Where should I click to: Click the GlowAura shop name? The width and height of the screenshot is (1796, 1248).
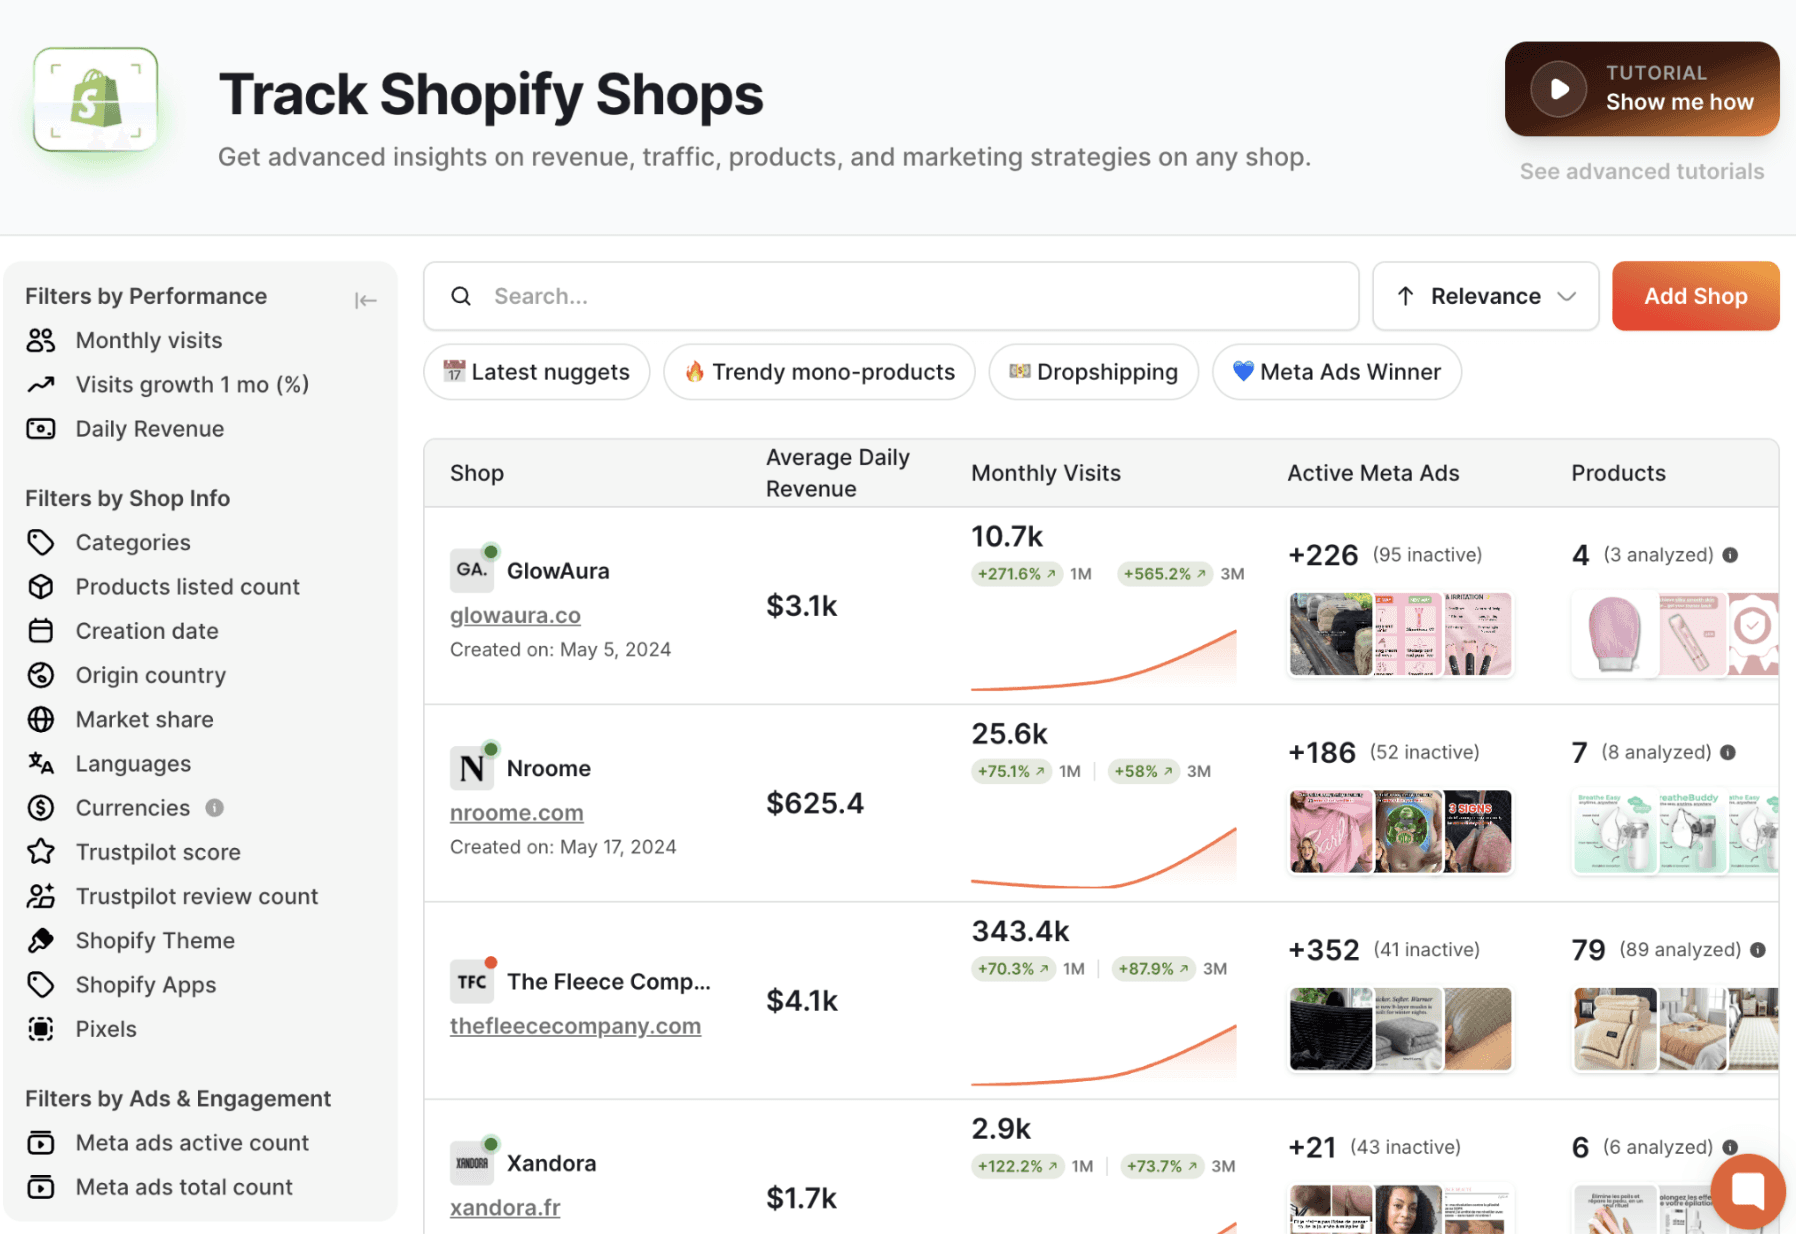(558, 571)
